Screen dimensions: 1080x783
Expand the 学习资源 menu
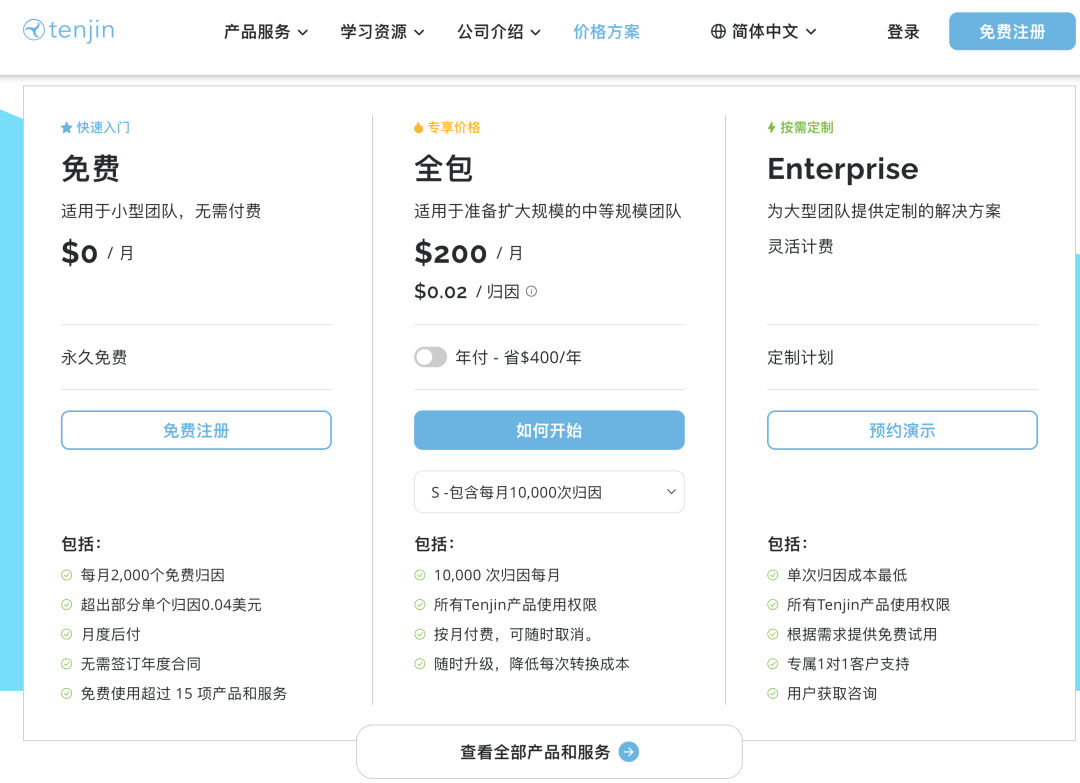[x=382, y=32]
